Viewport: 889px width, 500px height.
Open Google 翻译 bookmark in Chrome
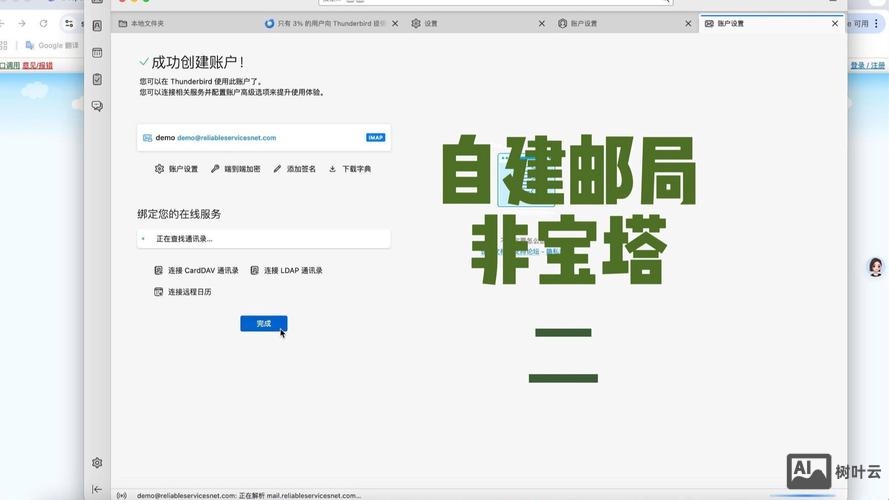pyautogui.click(x=52, y=45)
